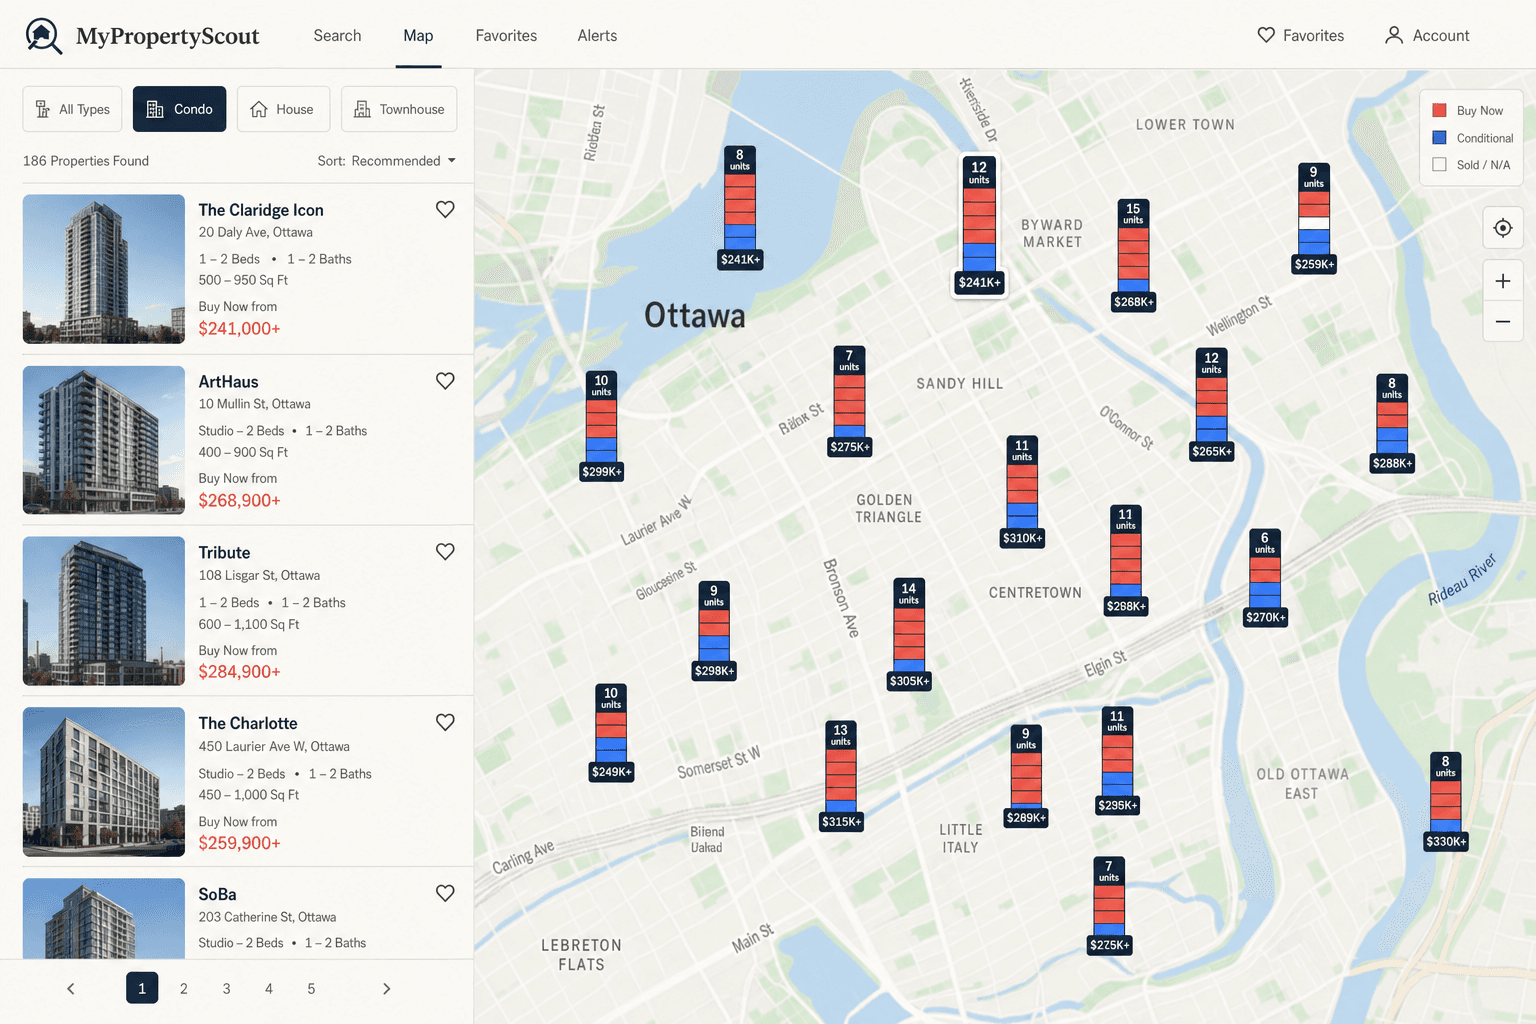The width and height of the screenshot is (1536, 1024).
Task: Favorite The Charlotte listing
Action: (445, 723)
